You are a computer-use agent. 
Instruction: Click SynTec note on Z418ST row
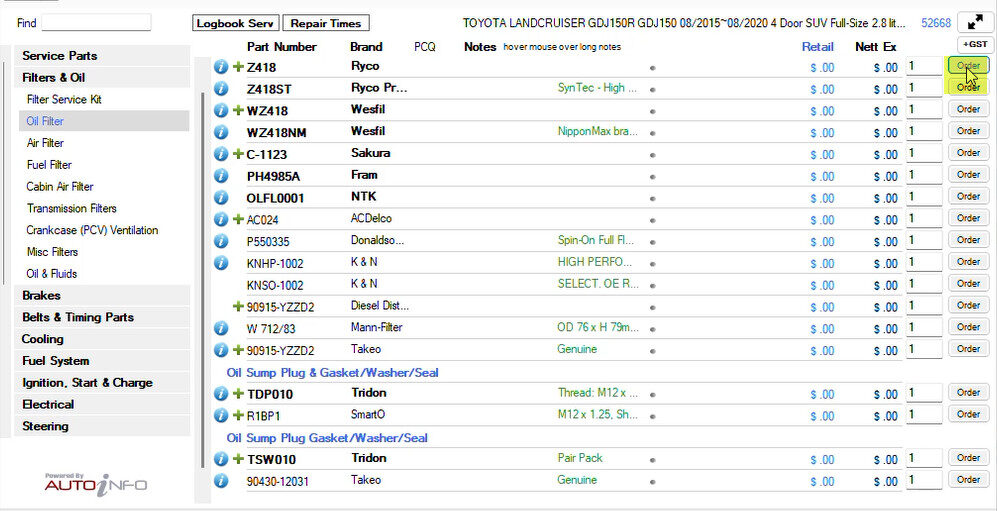(597, 88)
